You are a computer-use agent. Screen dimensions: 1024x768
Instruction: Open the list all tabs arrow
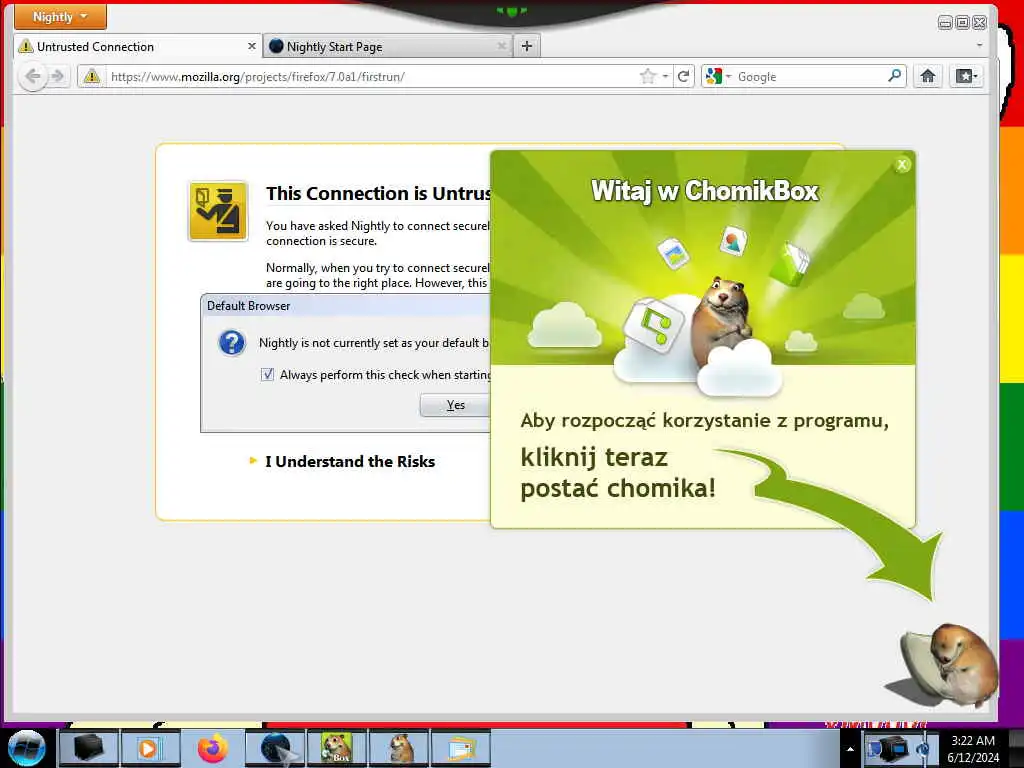[x=979, y=46]
